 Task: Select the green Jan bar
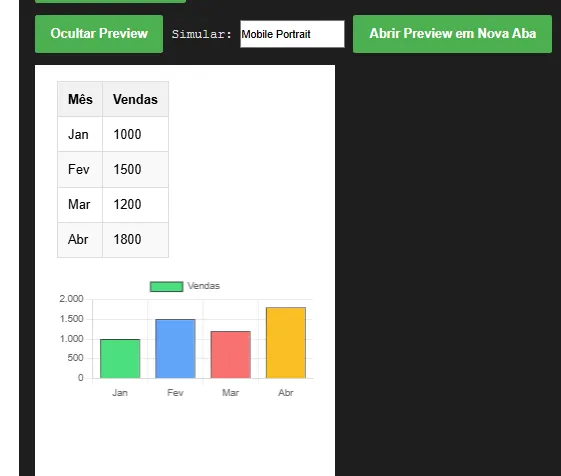(120, 359)
